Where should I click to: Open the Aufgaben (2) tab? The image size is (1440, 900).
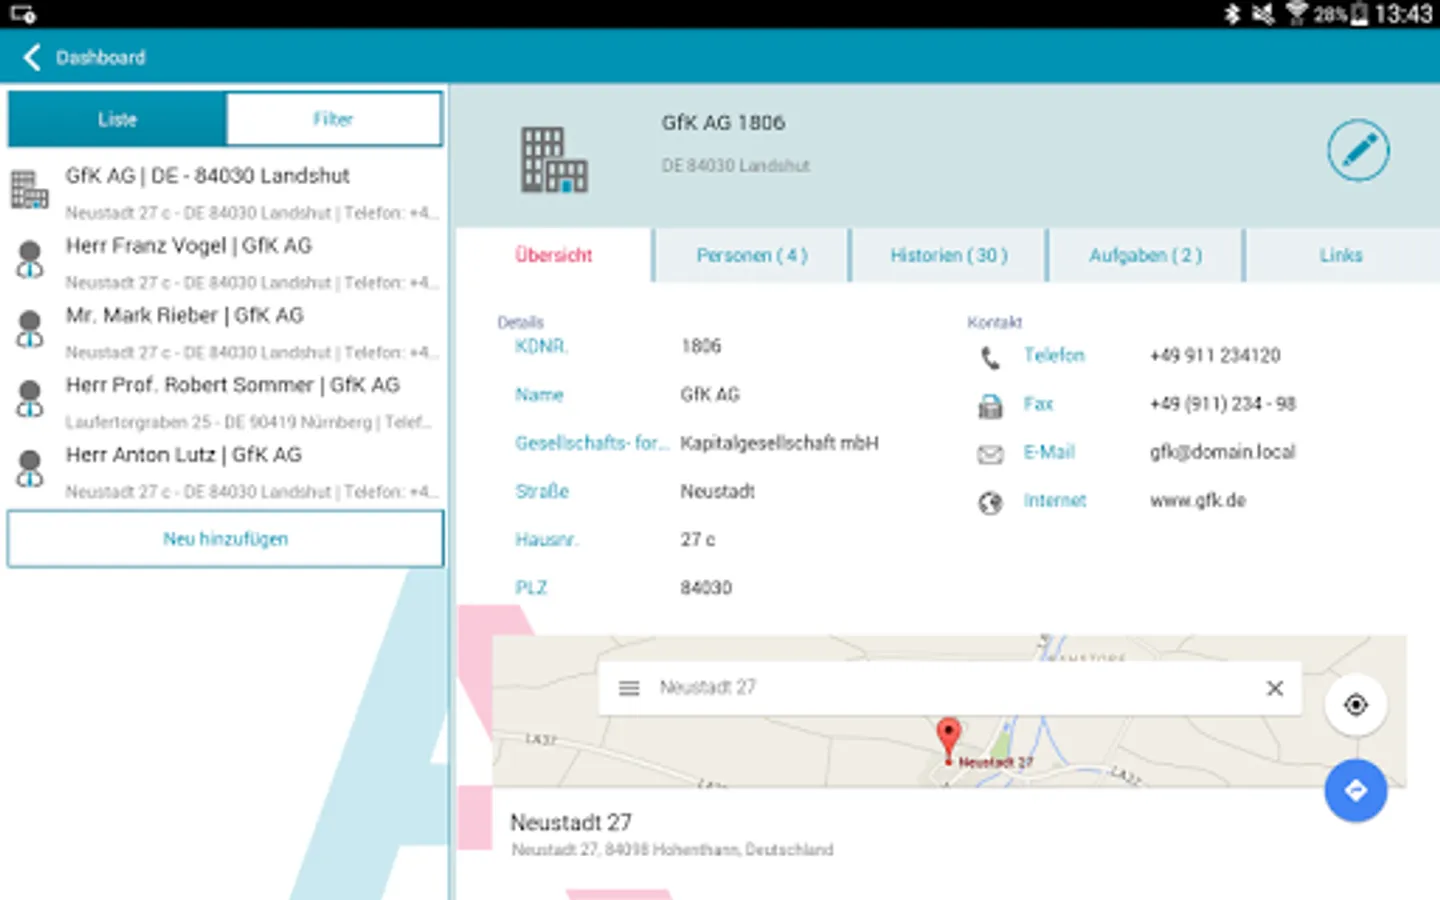(1146, 255)
